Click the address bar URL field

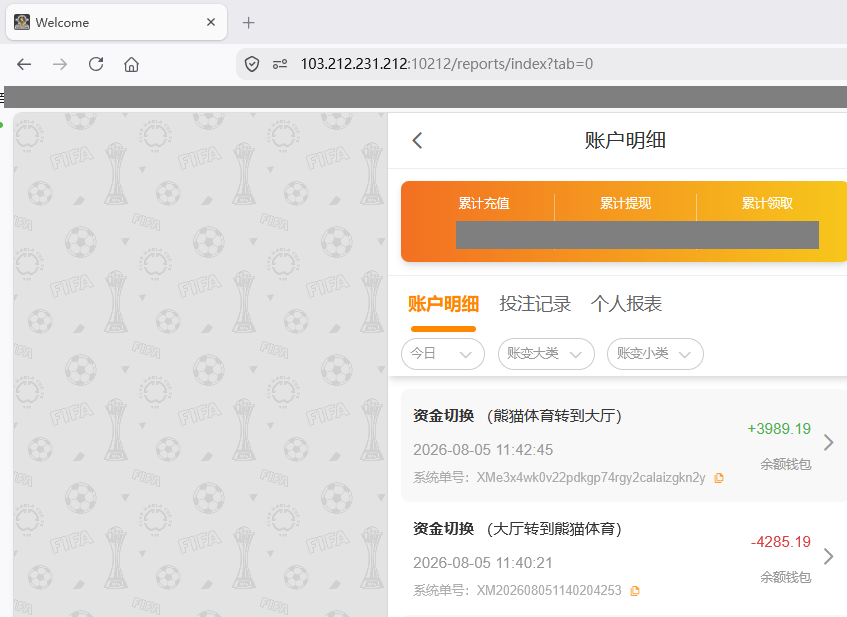[x=540, y=64]
